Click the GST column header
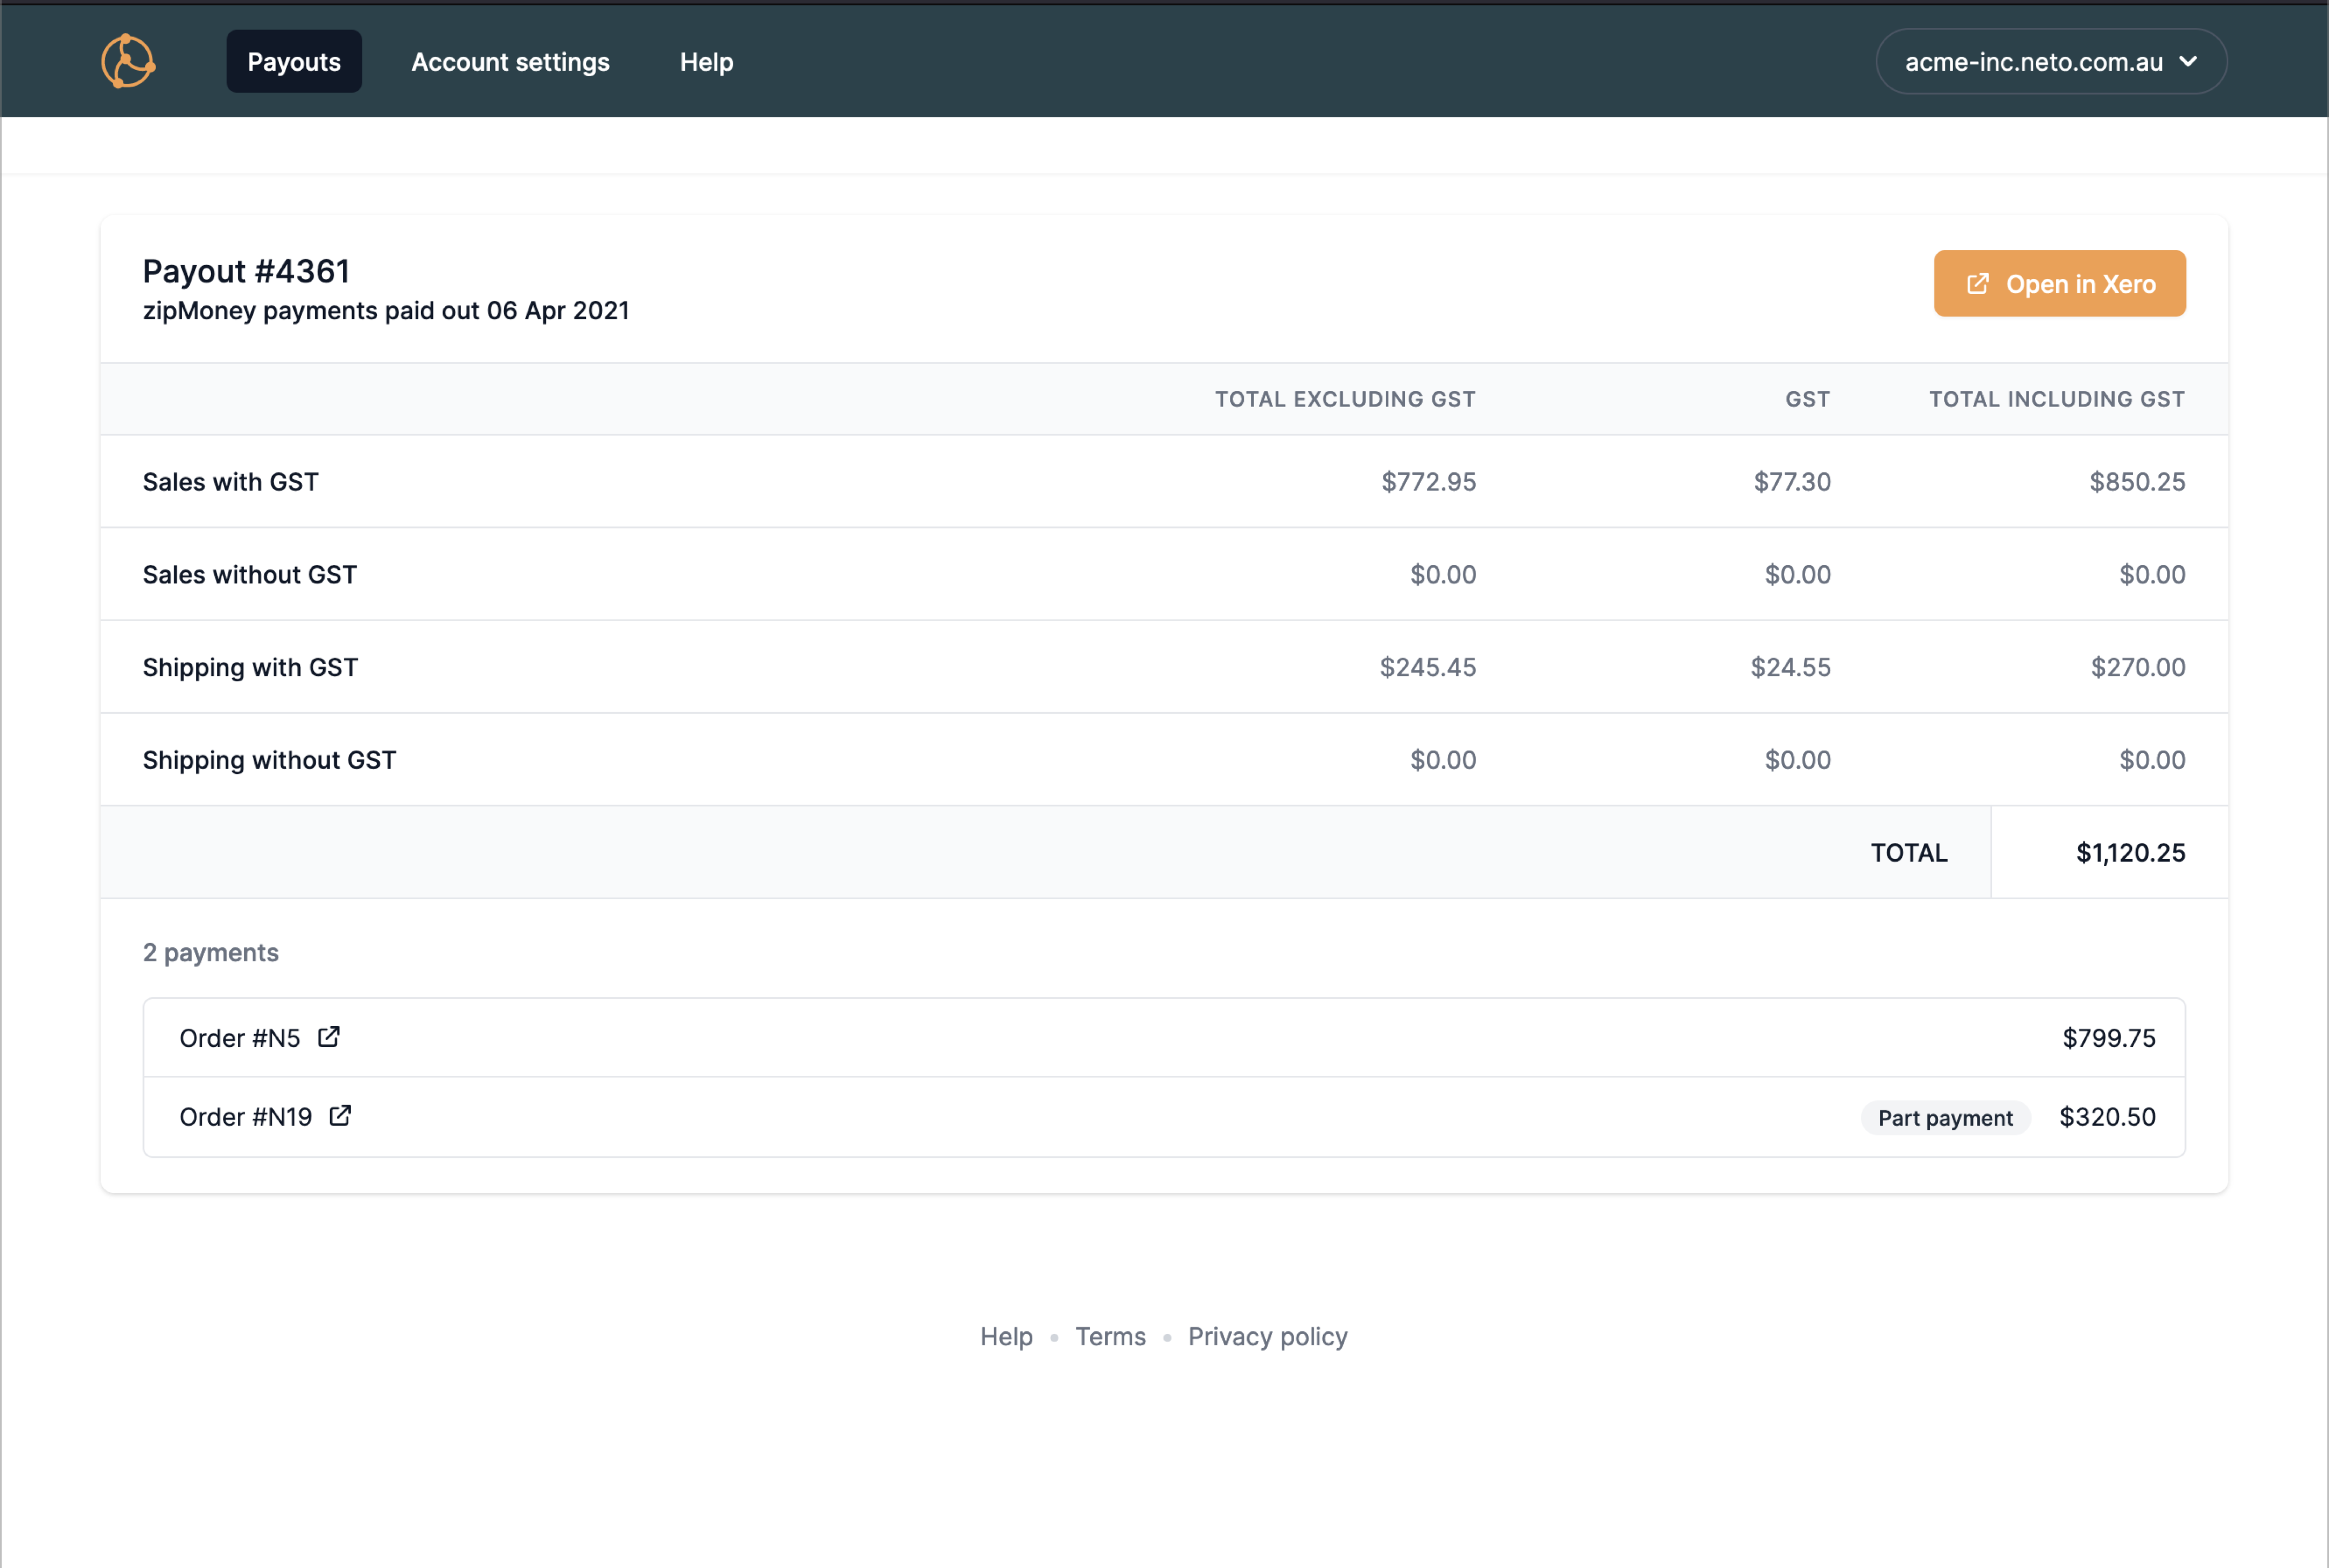This screenshot has height=1568, width=2329. coord(1808,399)
